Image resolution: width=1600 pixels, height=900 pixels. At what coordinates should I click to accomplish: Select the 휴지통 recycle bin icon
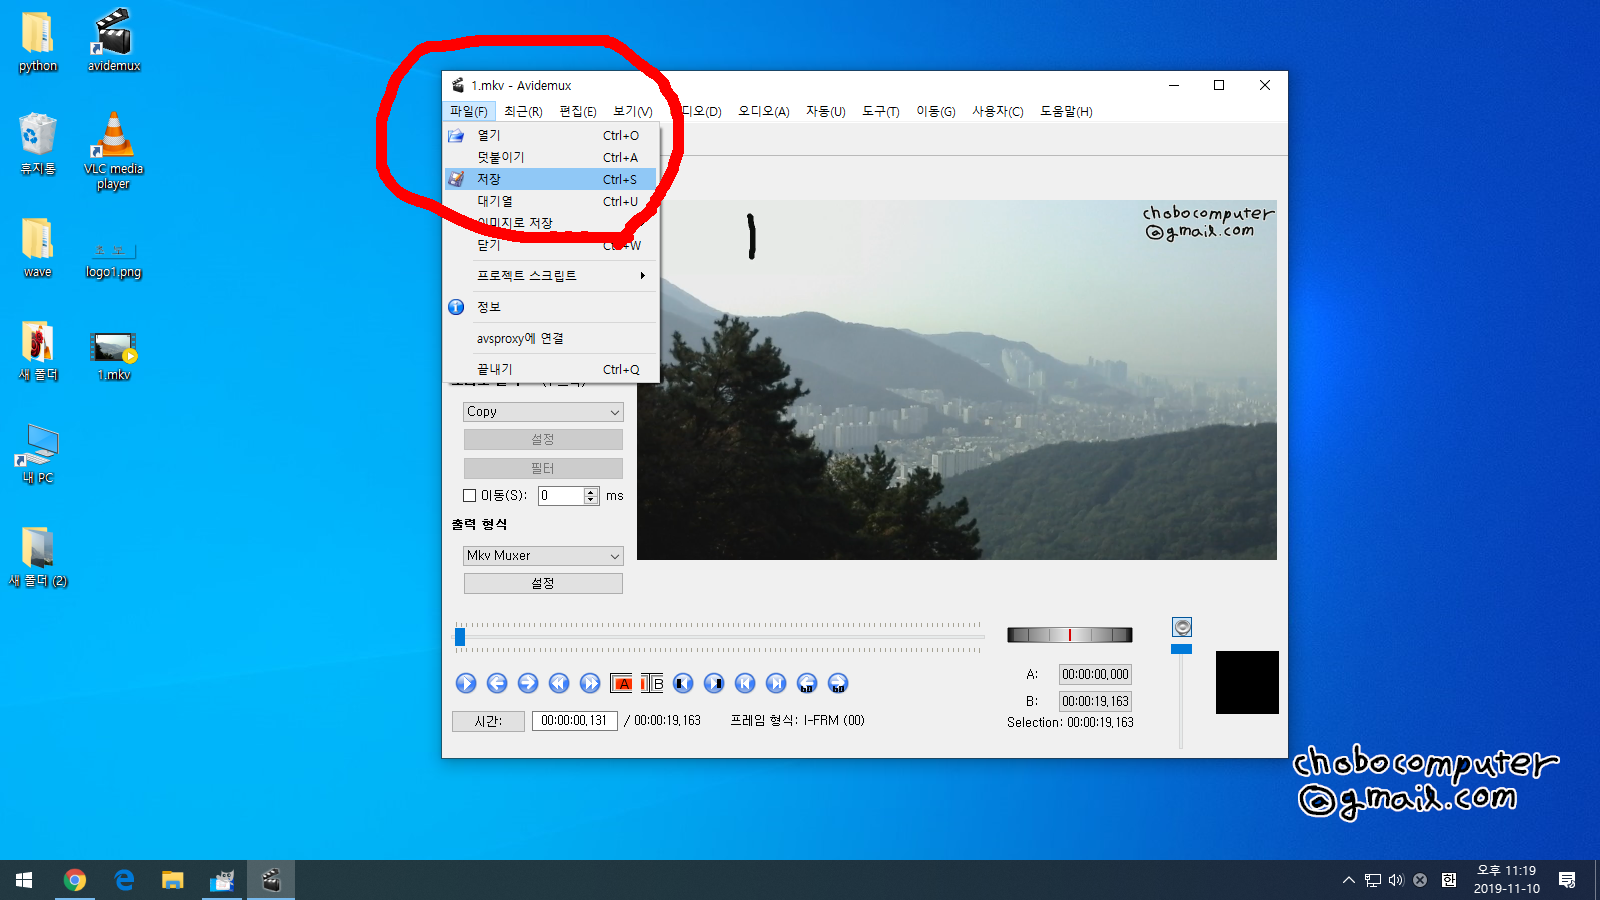tap(38, 143)
